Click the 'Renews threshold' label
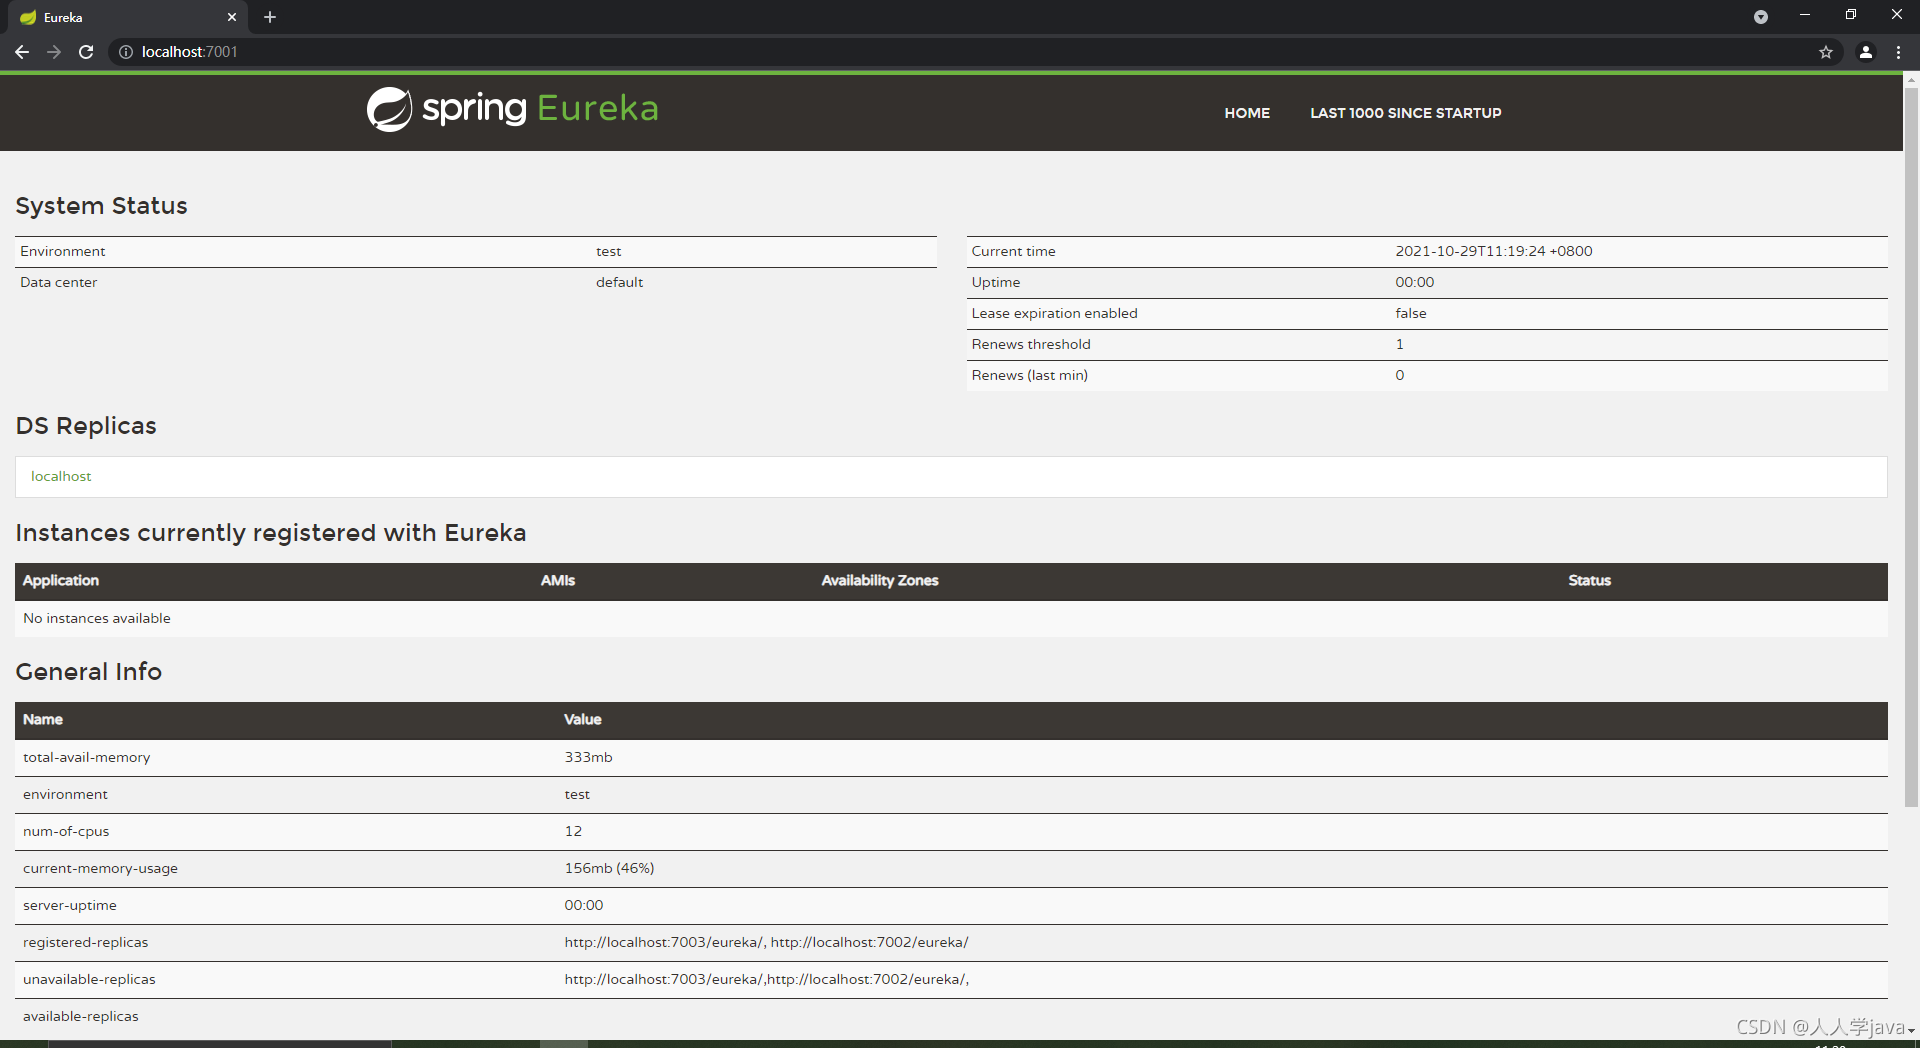The width and height of the screenshot is (1920, 1048). click(x=1031, y=344)
